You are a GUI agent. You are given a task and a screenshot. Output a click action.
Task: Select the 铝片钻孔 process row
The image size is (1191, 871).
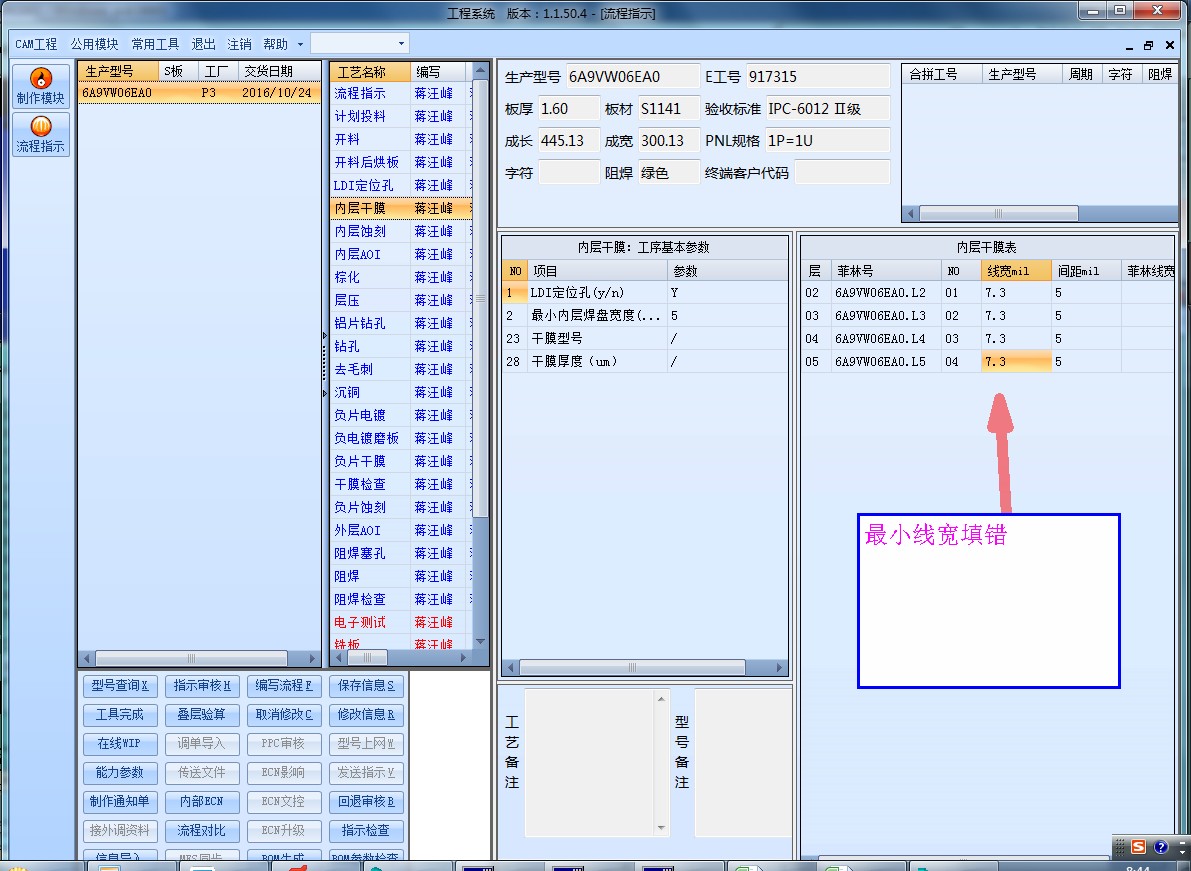pos(401,323)
